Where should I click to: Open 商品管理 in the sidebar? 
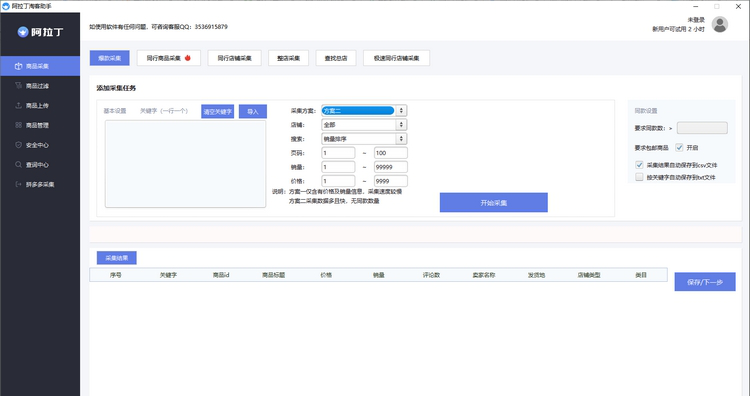[40, 125]
